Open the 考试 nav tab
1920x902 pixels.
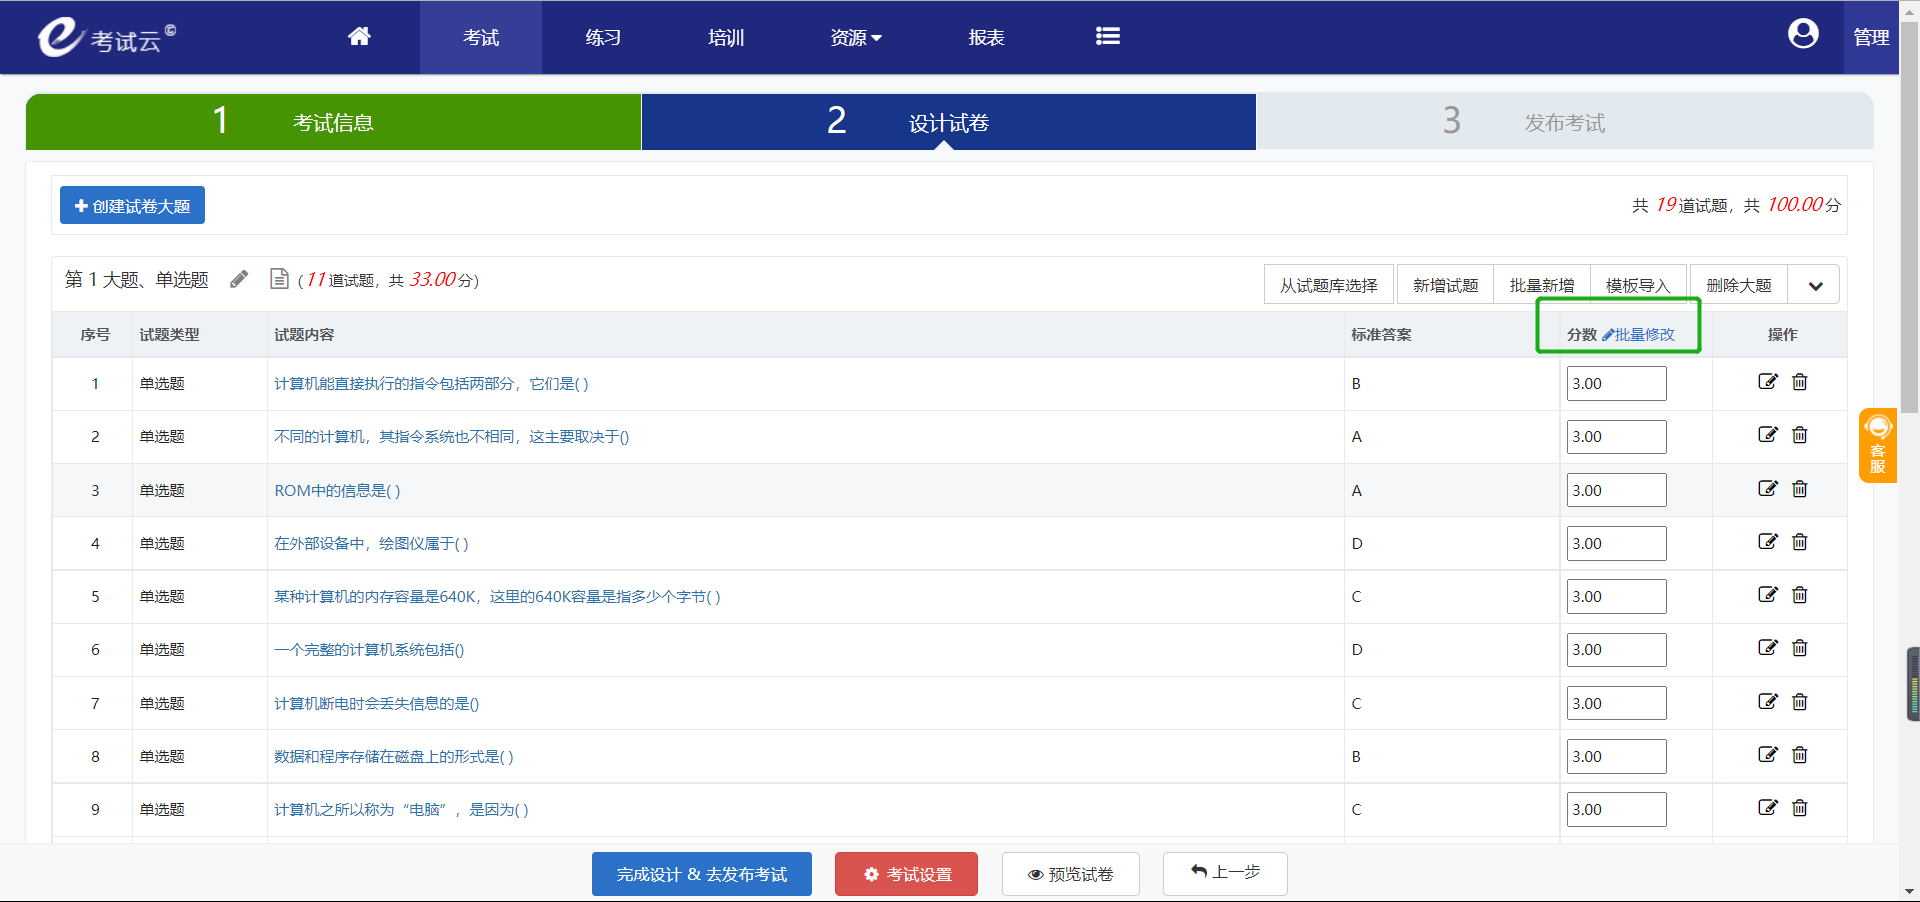tap(481, 37)
